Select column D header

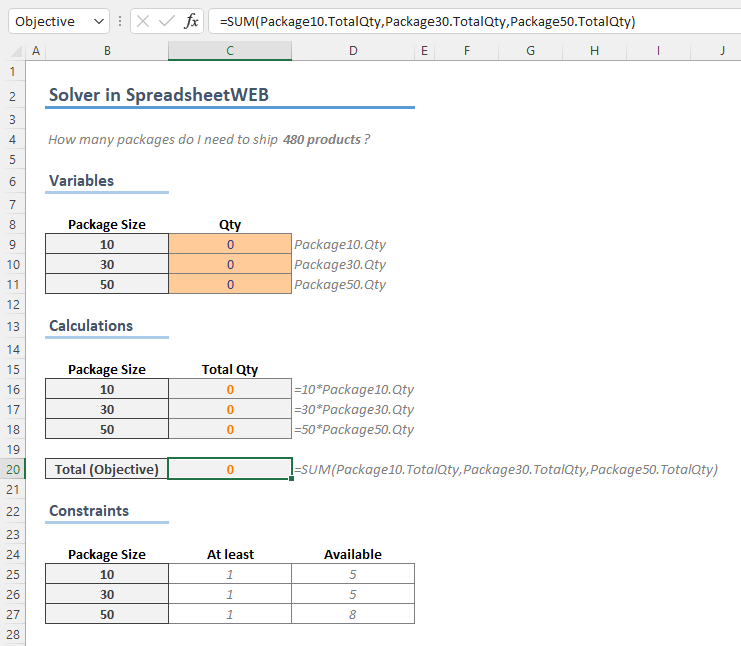pos(353,51)
